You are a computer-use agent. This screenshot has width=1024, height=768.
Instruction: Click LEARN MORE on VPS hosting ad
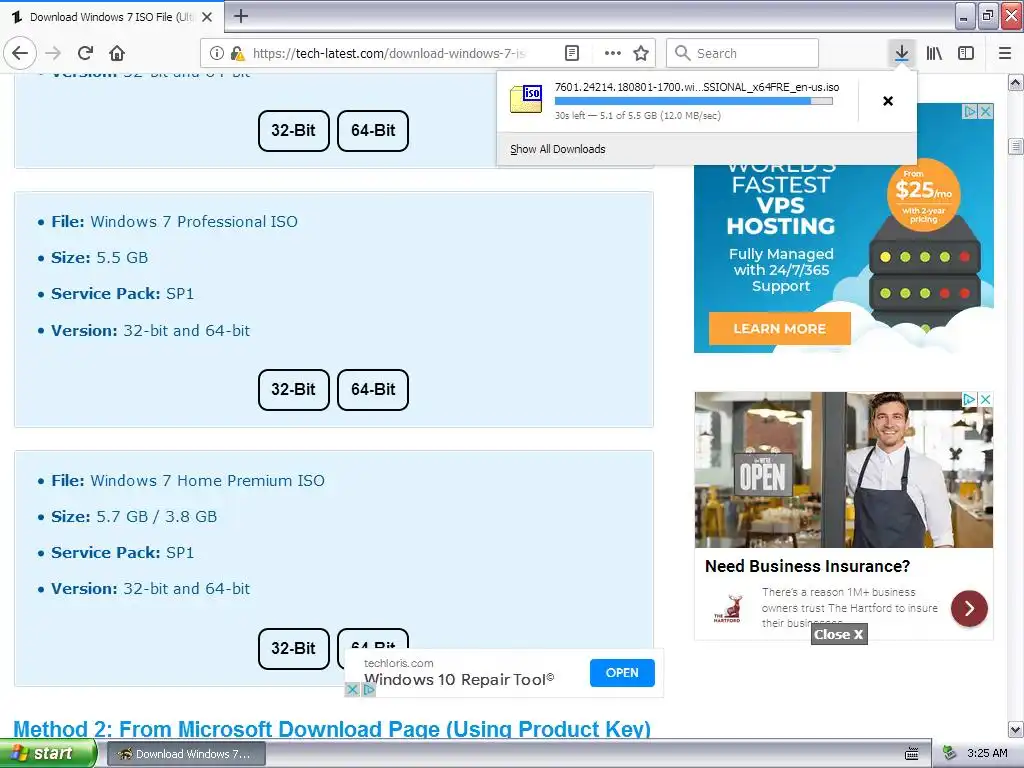779,328
